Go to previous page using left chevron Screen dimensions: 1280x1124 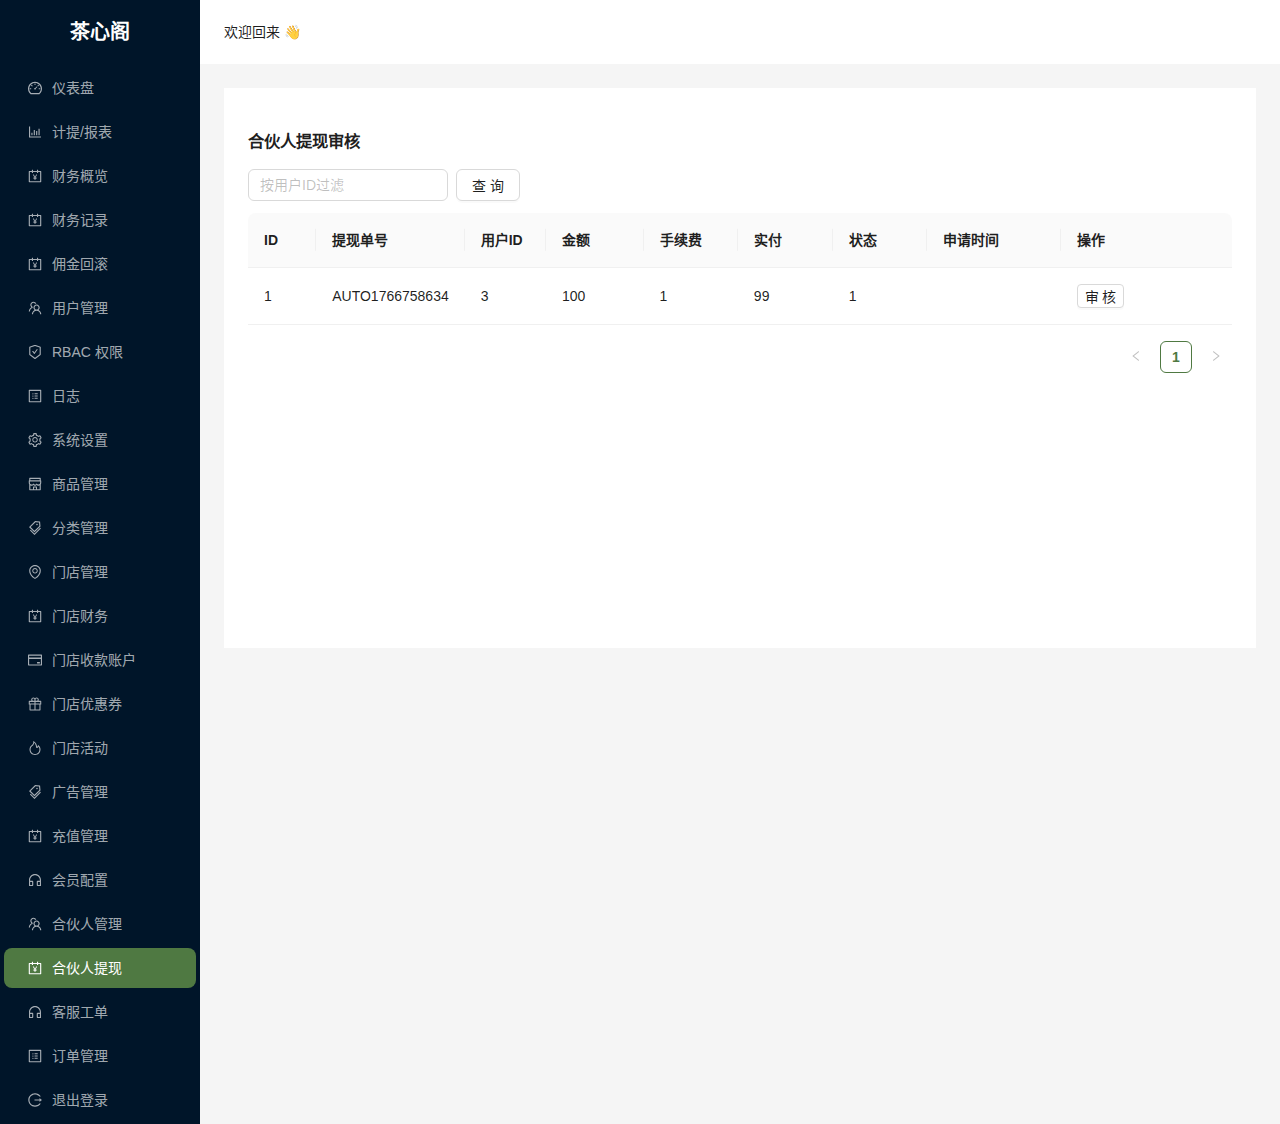[1136, 357]
